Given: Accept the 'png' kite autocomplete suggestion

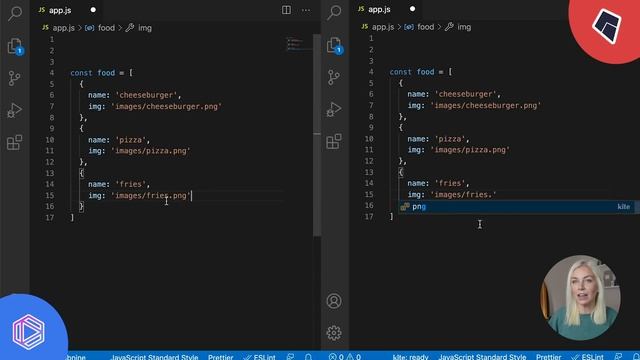Looking at the screenshot, I should [518, 207].
